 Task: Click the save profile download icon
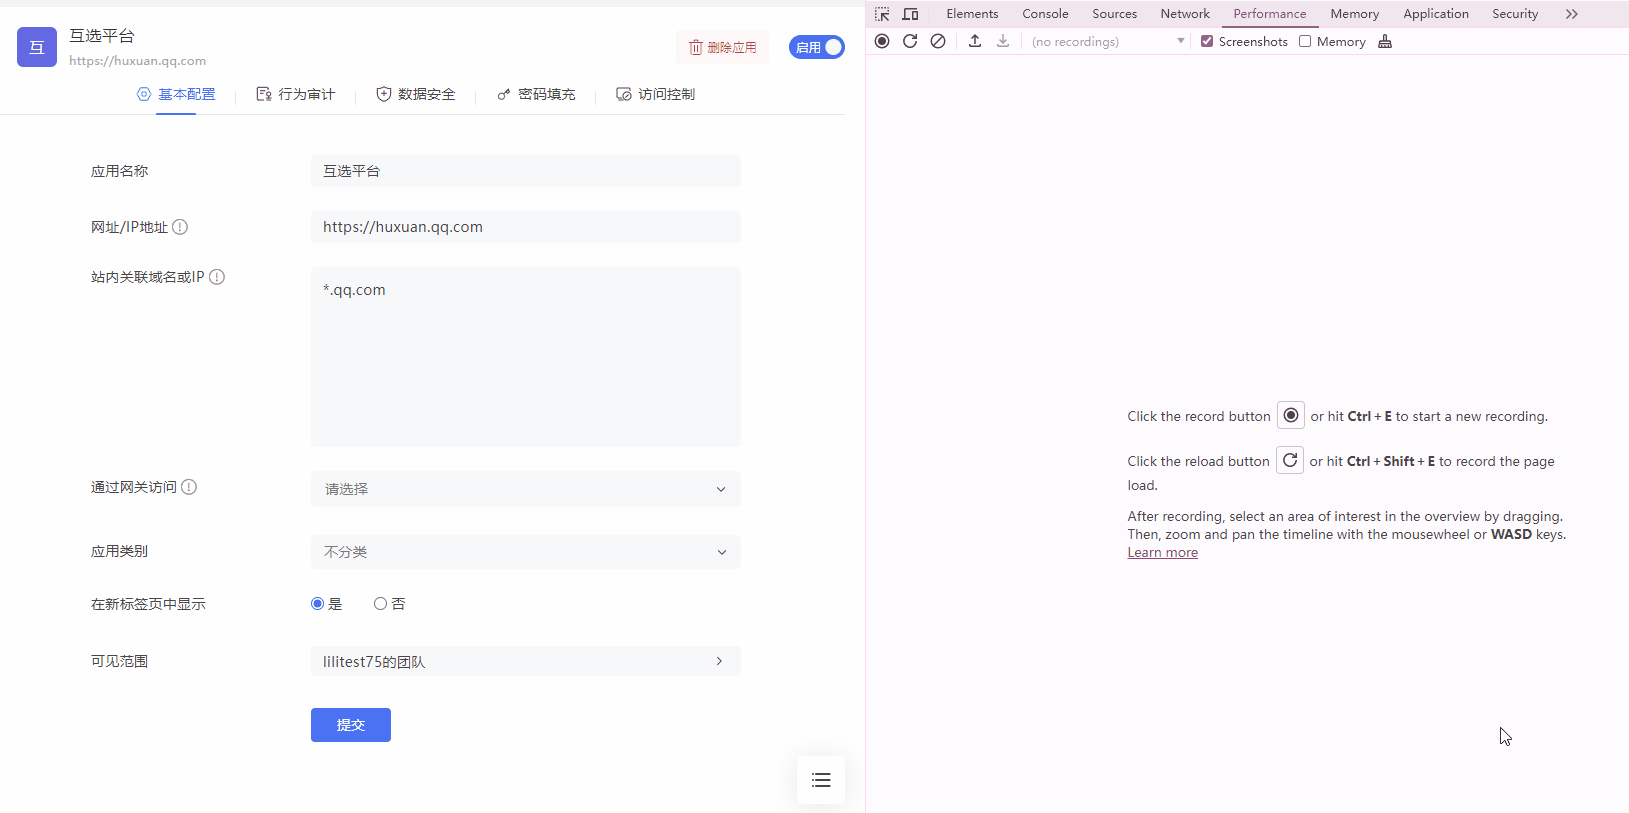pos(1003,41)
